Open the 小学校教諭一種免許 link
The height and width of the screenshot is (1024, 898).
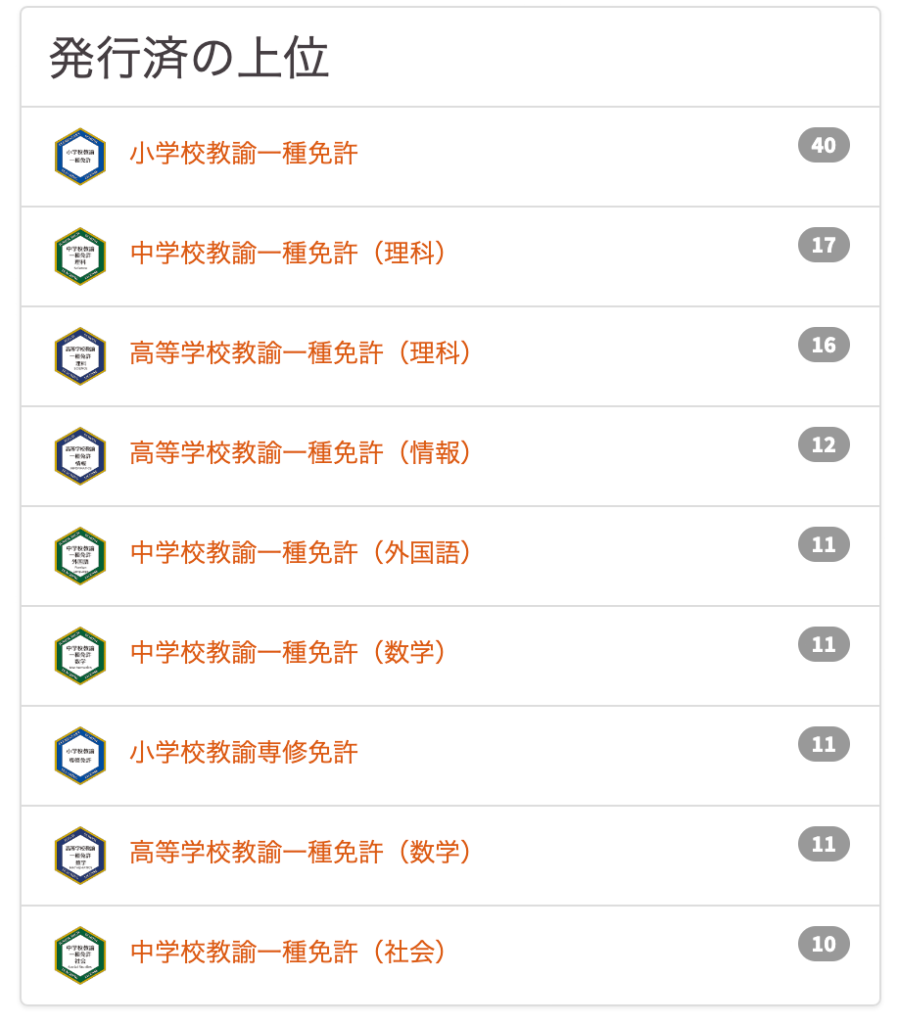pyautogui.click(x=244, y=153)
